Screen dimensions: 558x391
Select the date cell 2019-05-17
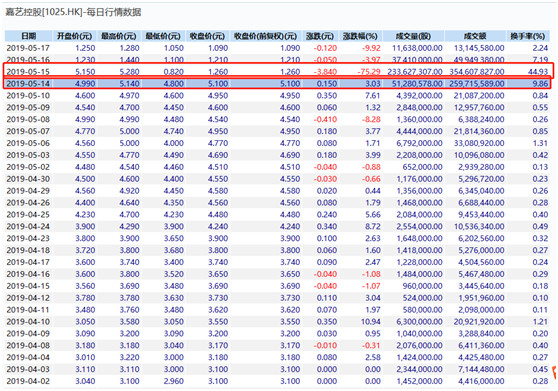pyautogui.click(x=28, y=48)
